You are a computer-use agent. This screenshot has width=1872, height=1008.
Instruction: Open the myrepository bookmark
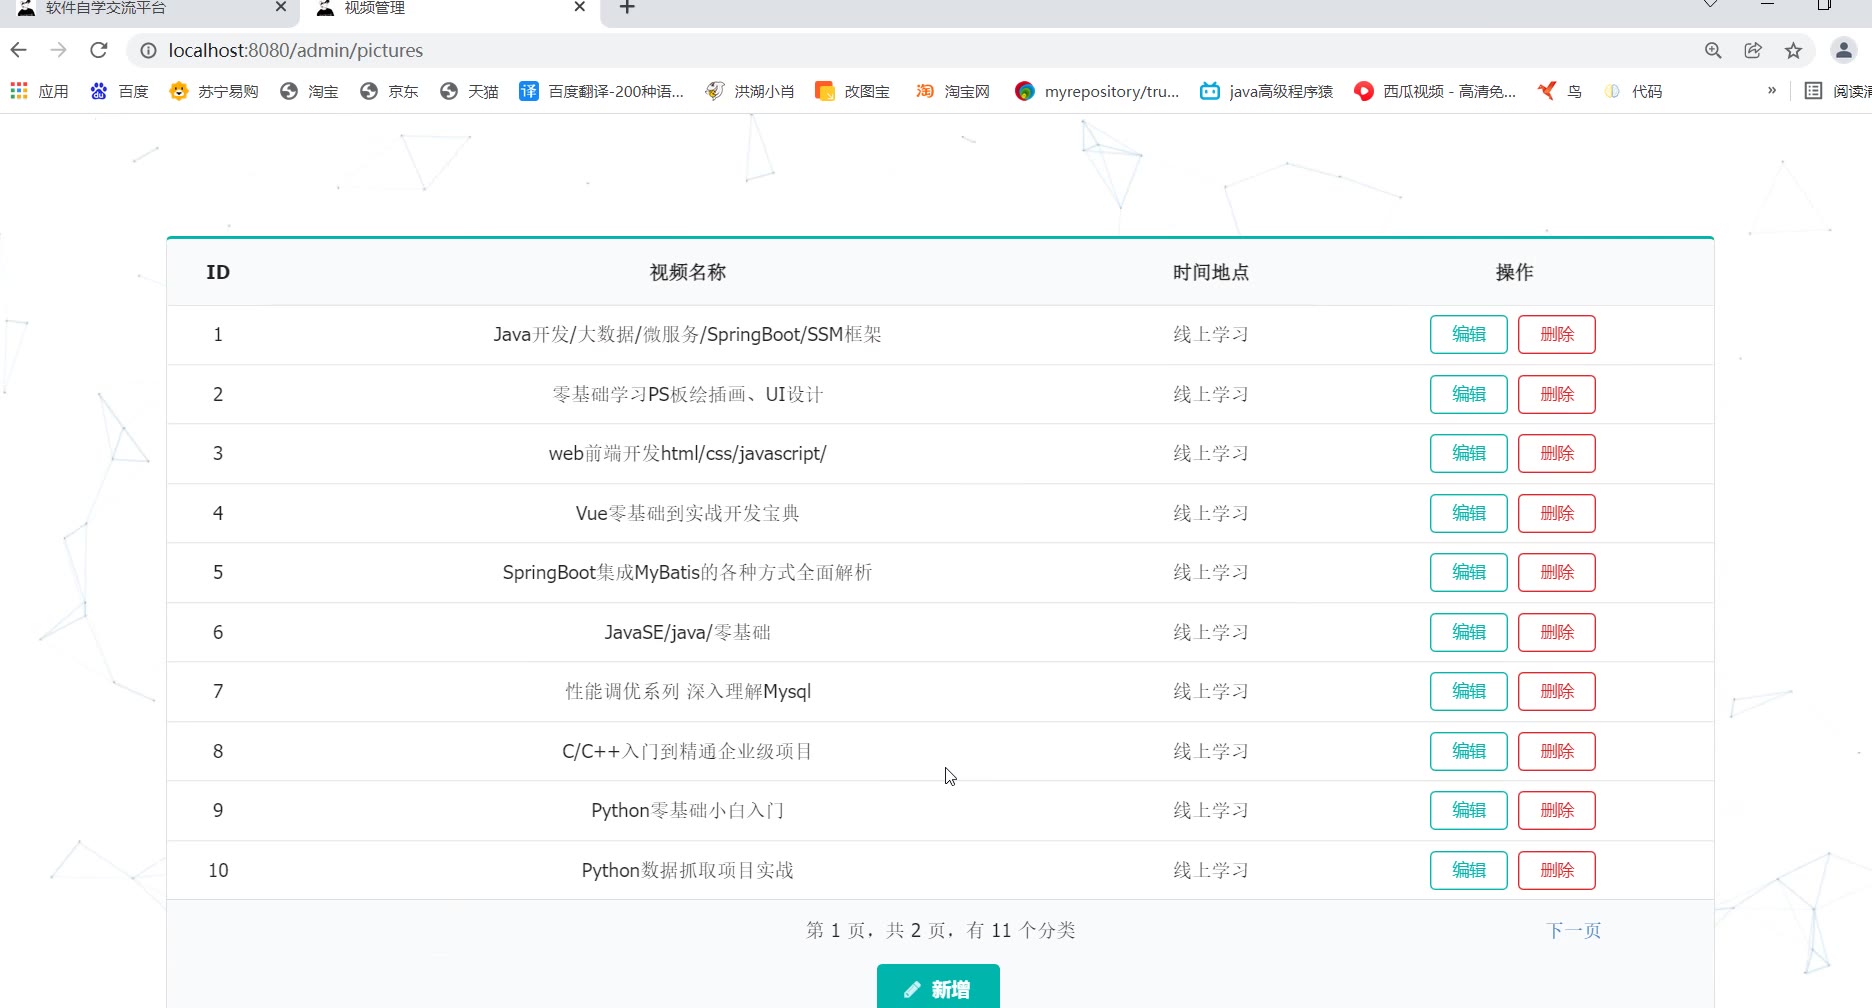(1097, 91)
